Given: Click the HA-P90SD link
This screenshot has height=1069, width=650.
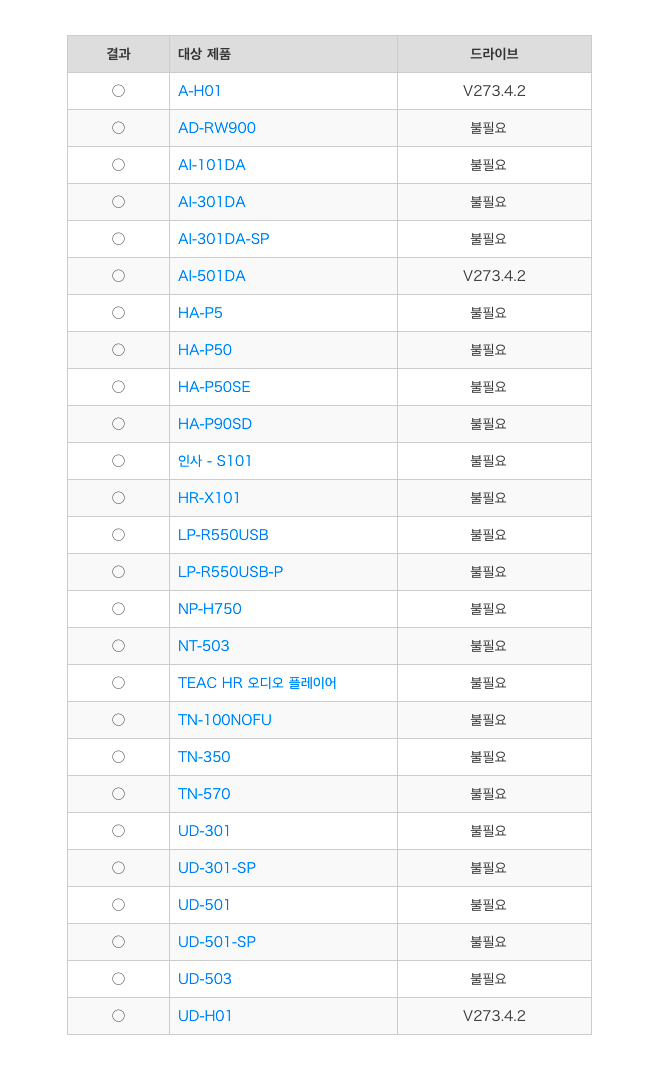Looking at the screenshot, I should point(215,424).
